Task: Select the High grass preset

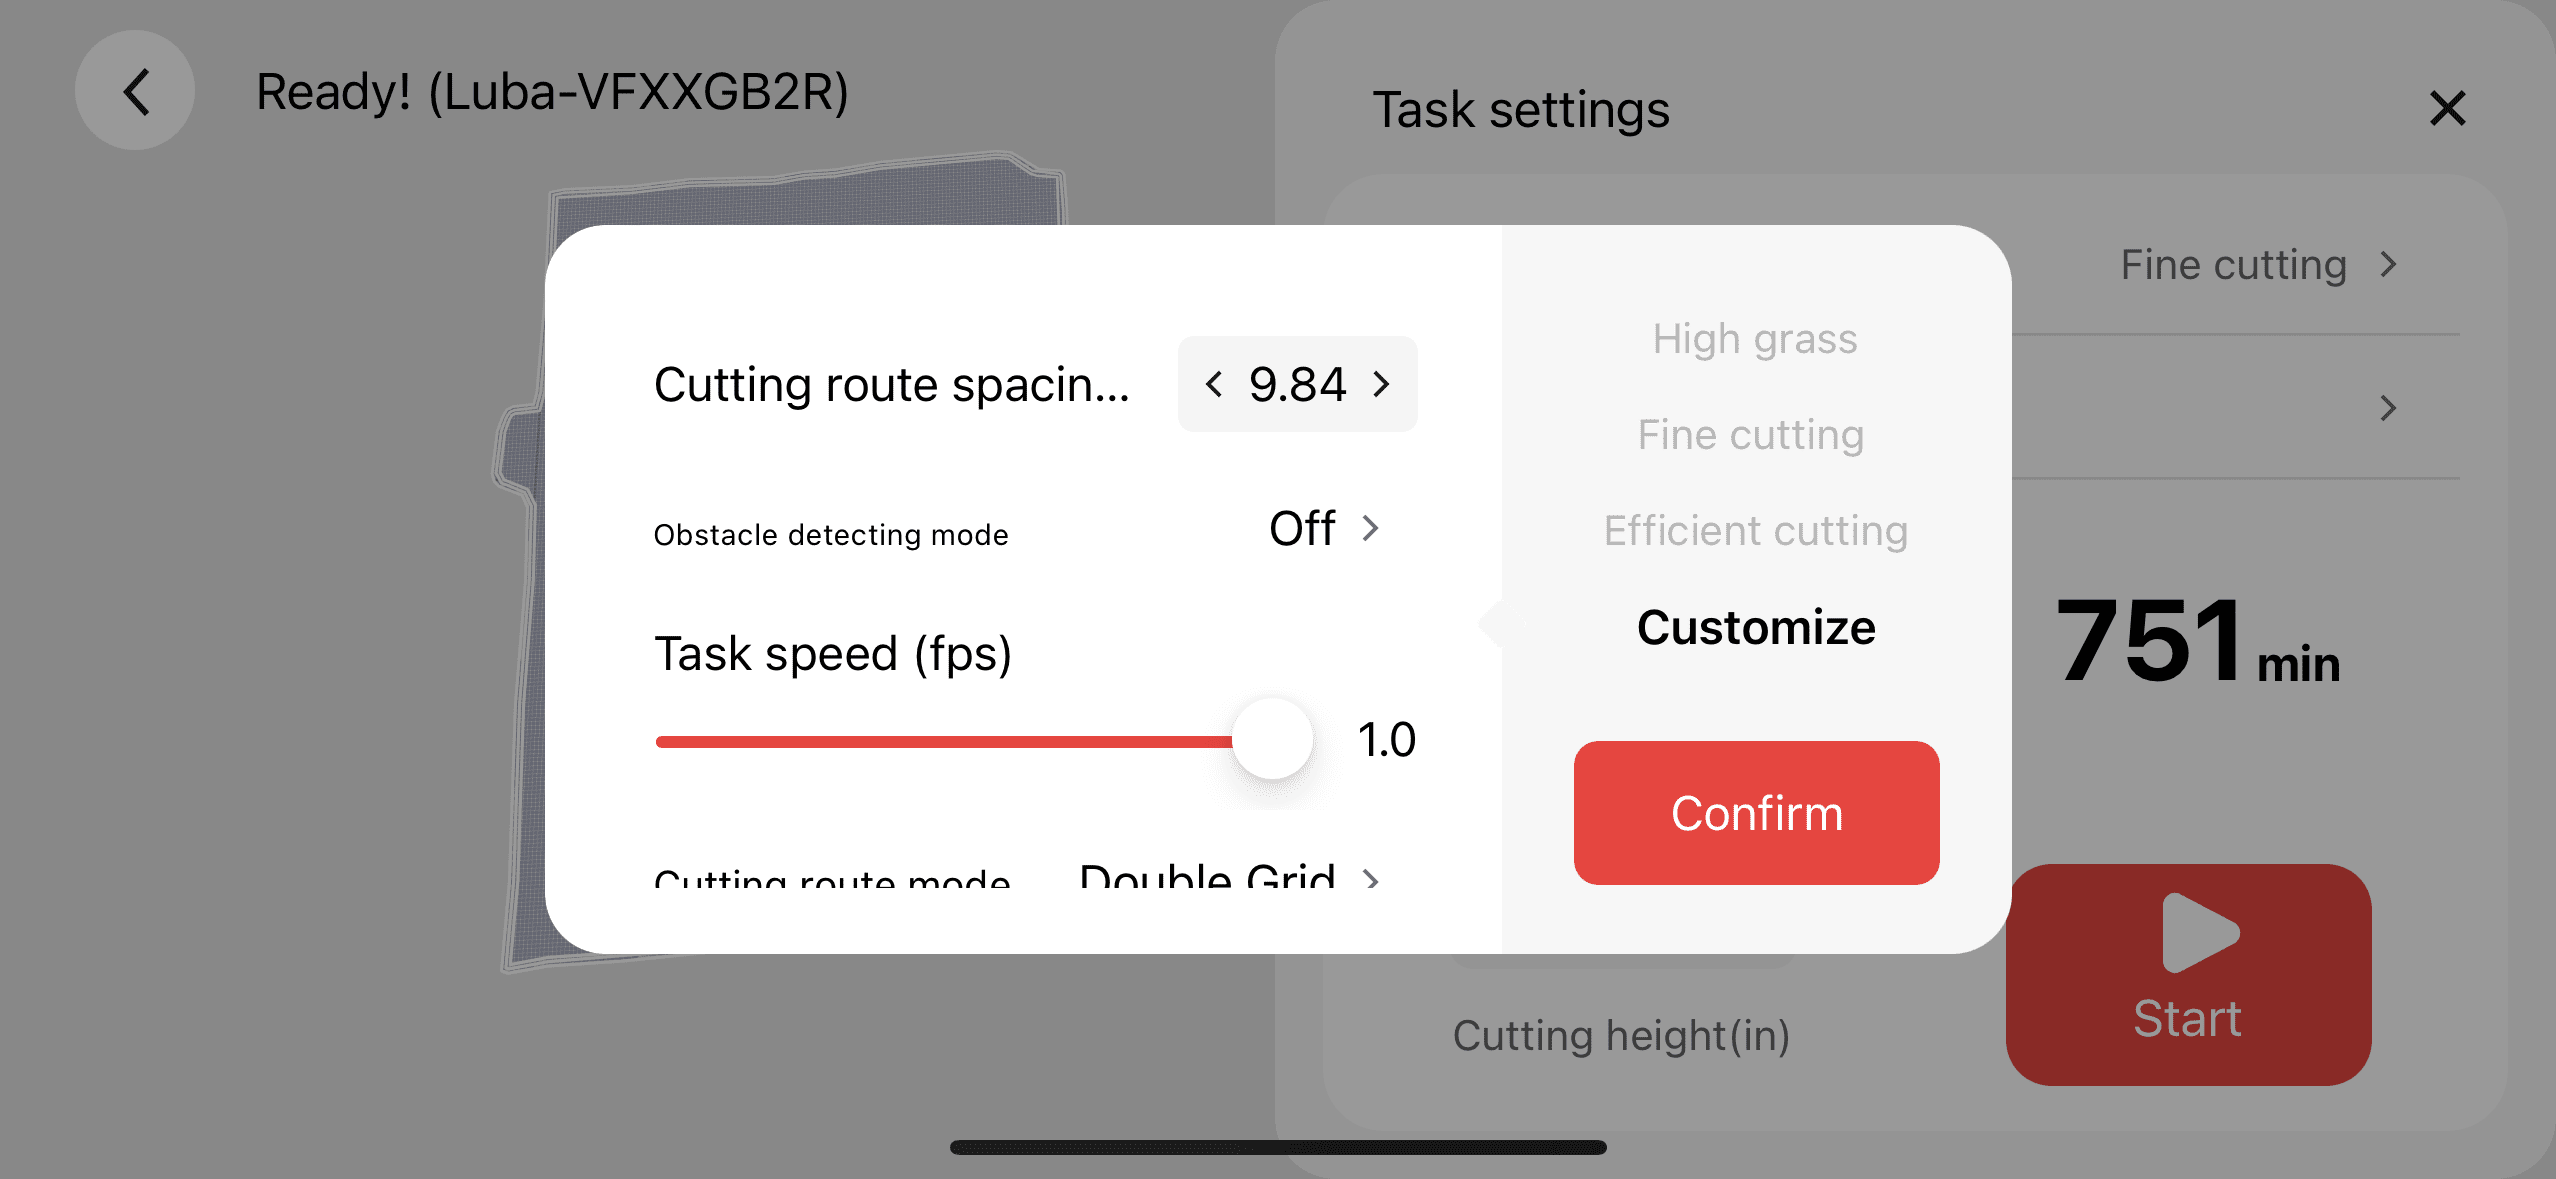Action: pyautogui.click(x=1755, y=339)
